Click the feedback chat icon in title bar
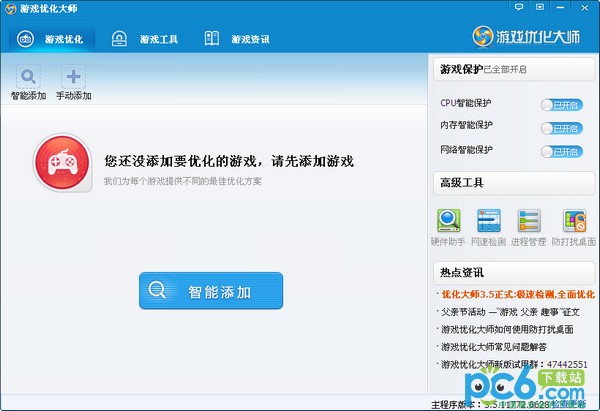Screen dimensions: 600x411 [519, 7]
